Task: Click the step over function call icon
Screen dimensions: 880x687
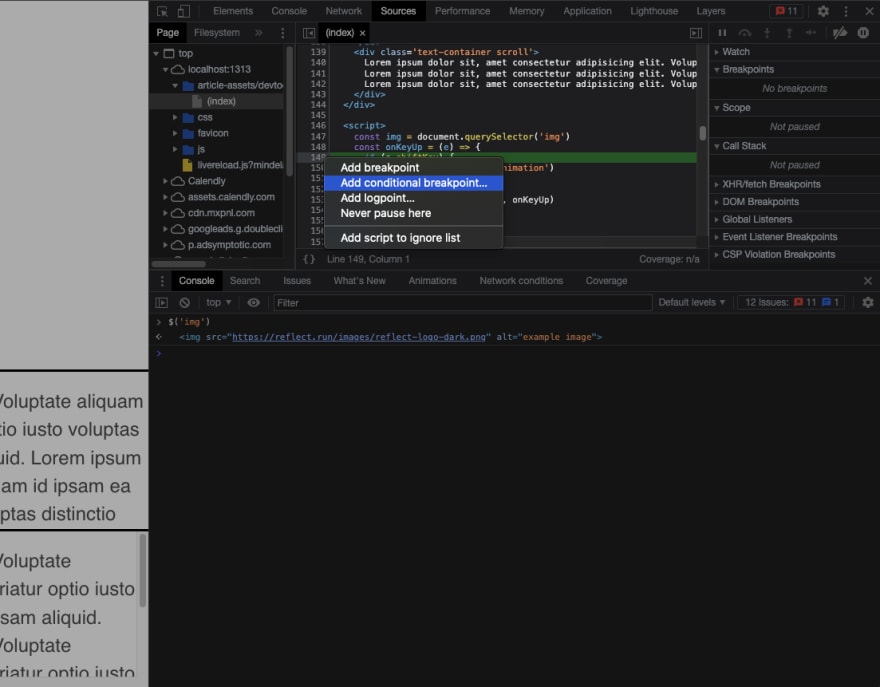Action: click(745, 33)
